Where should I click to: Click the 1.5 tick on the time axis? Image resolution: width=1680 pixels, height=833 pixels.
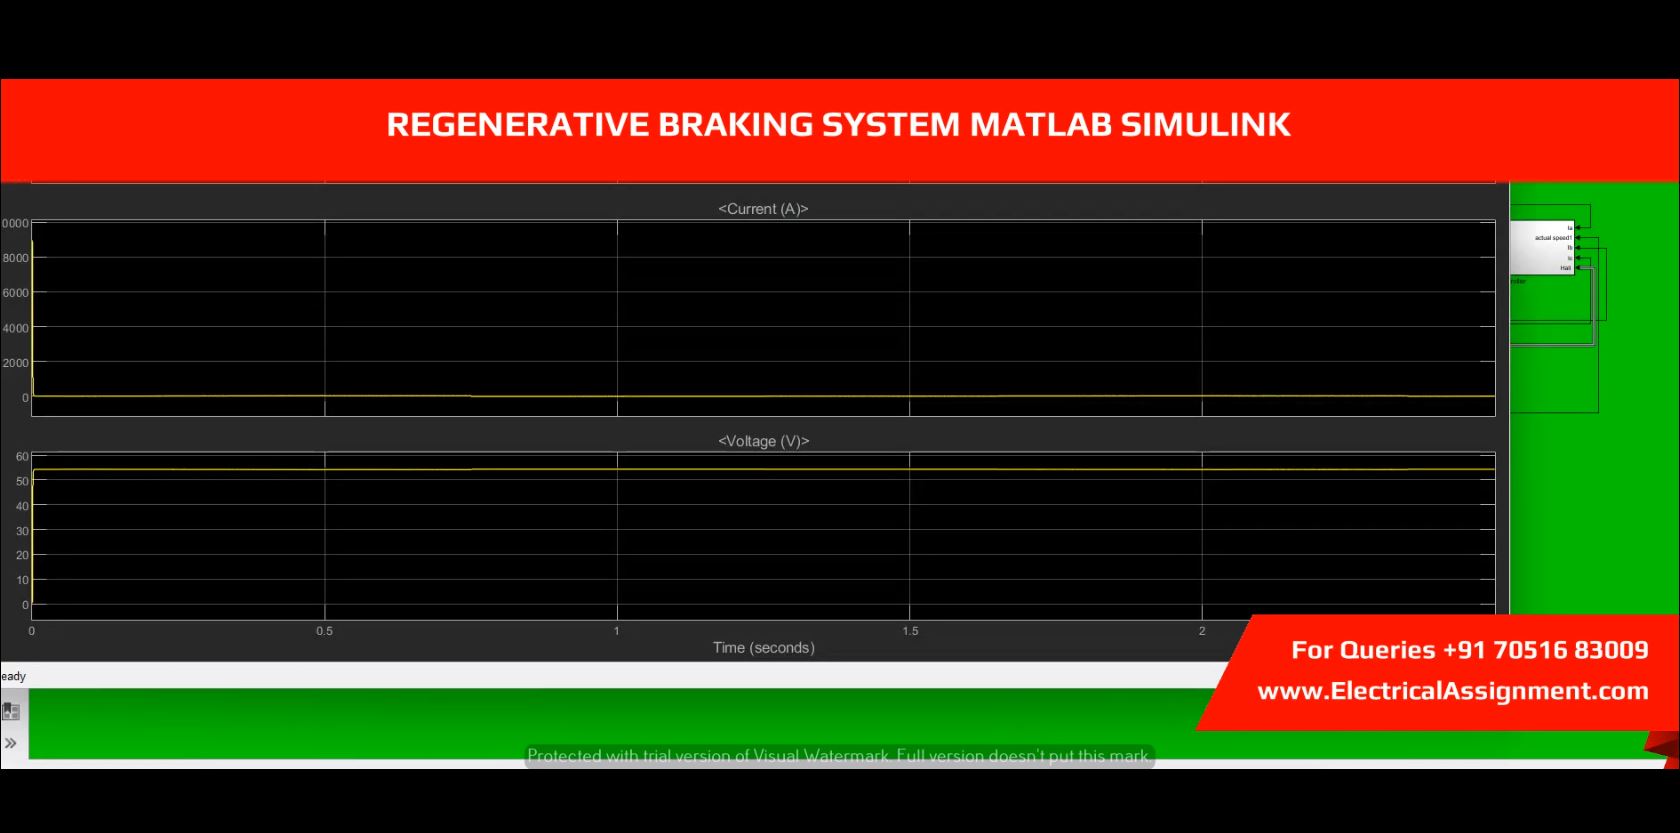(x=910, y=631)
